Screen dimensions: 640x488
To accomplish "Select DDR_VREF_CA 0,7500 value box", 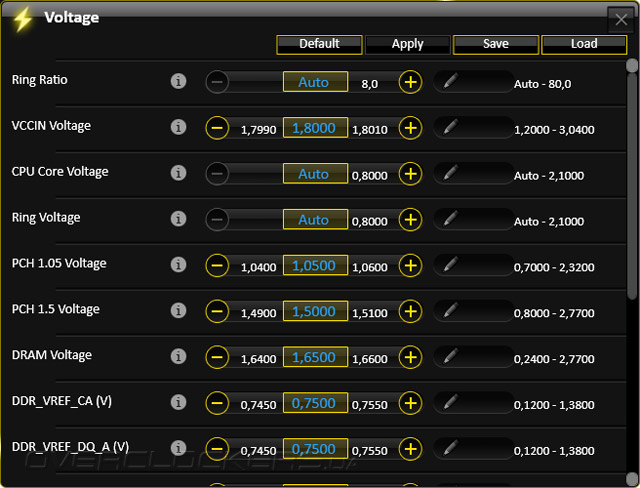I will 316,403.
